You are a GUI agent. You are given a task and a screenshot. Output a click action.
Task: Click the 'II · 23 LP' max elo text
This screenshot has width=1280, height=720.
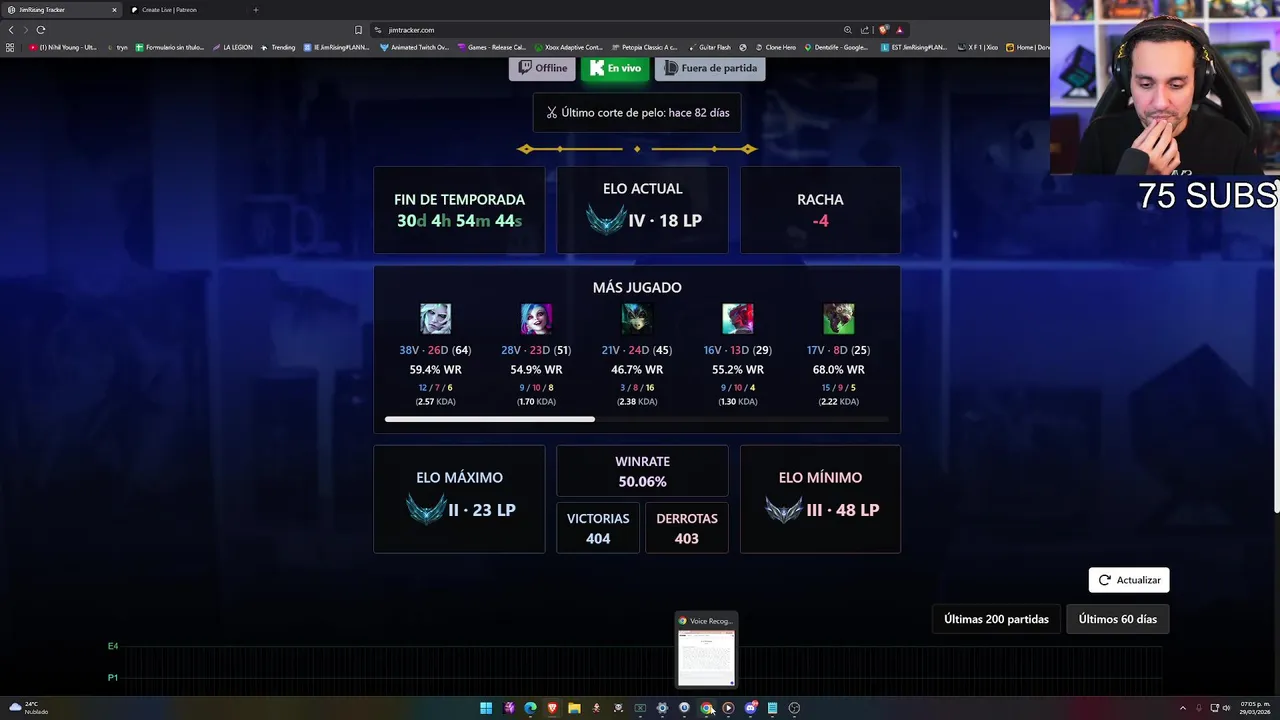point(482,510)
